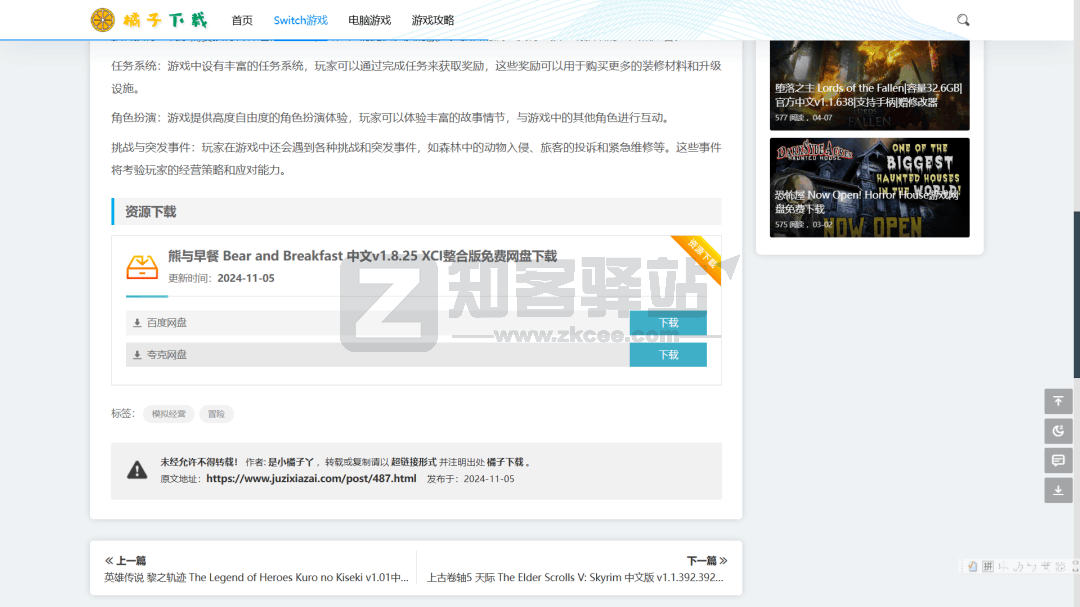The width and height of the screenshot is (1080, 607).
Task: Click the warning triangle copyright icon
Action: pyautogui.click(x=137, y=470)
